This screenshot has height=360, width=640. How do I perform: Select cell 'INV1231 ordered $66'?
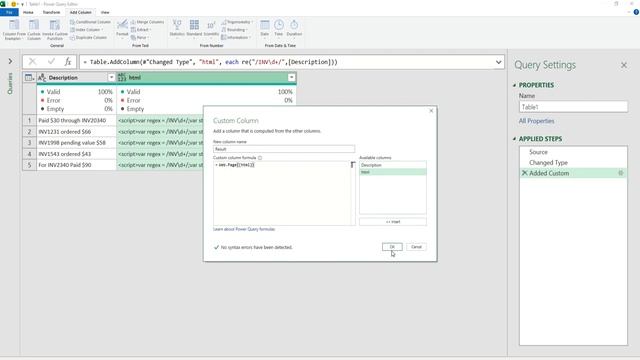coord(76,132)
